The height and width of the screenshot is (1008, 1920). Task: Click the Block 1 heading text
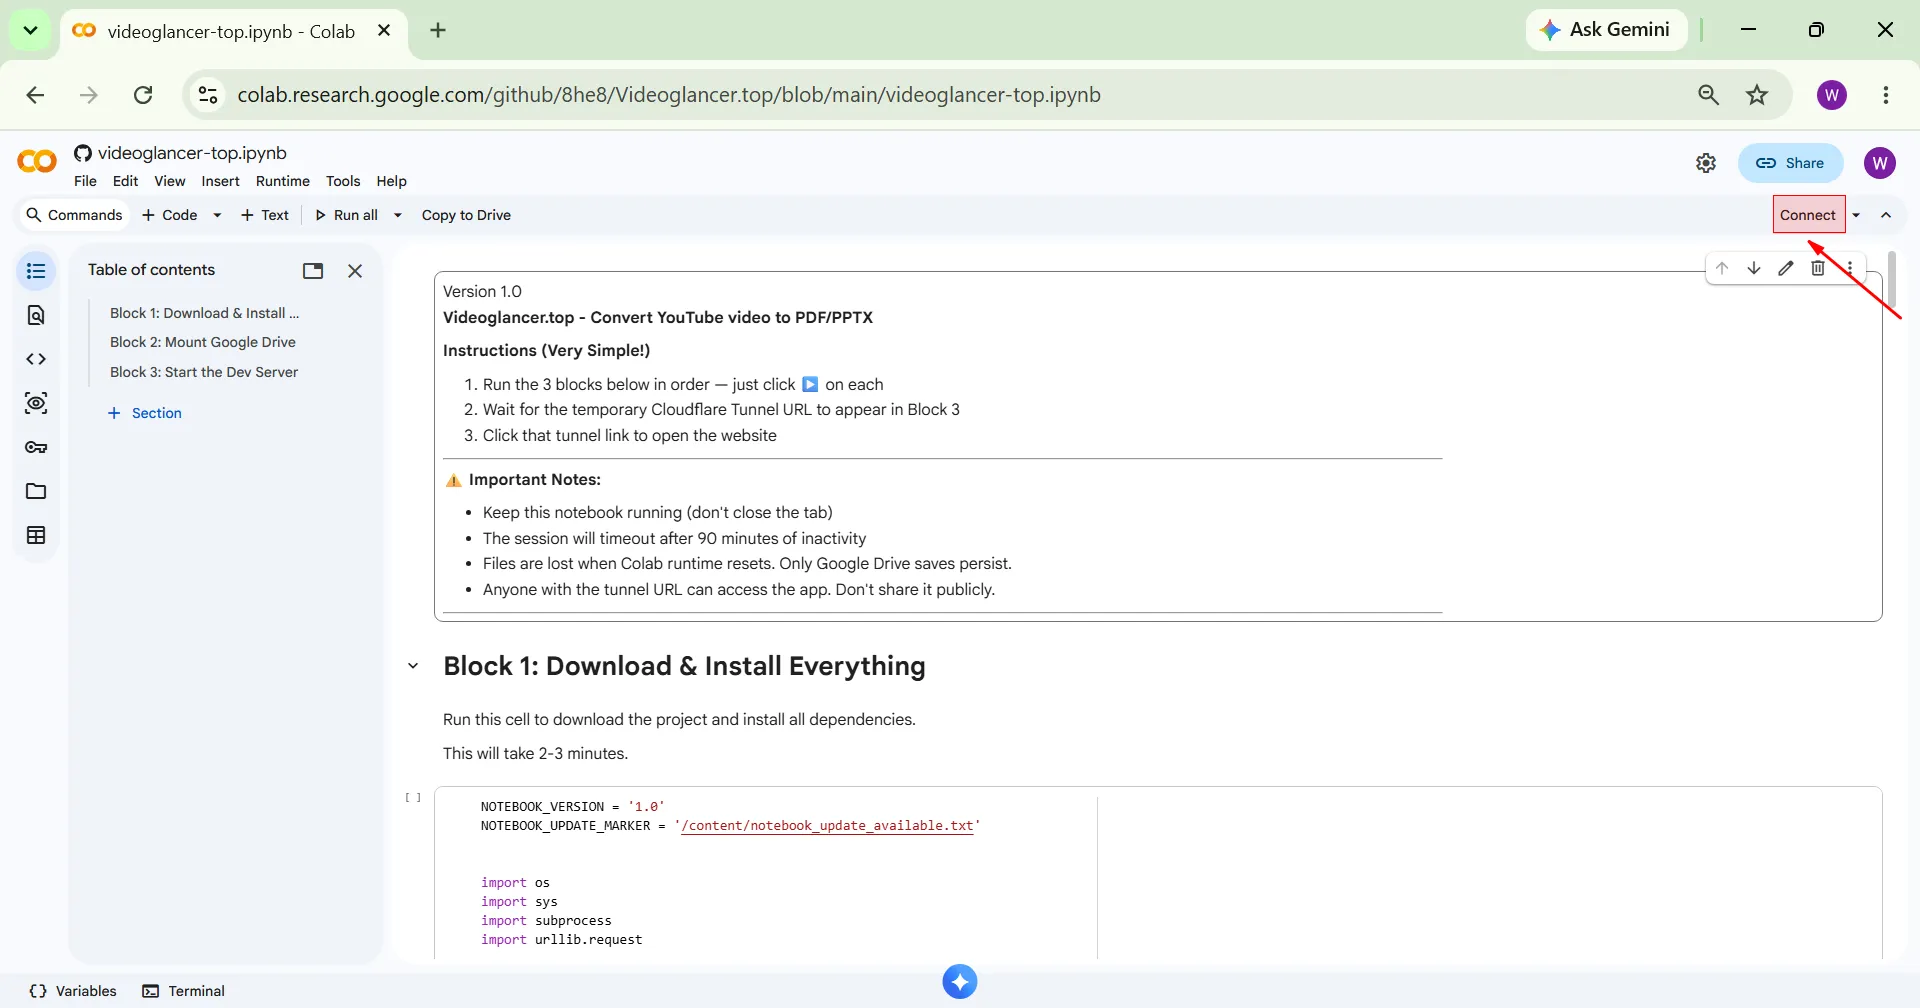684,666
